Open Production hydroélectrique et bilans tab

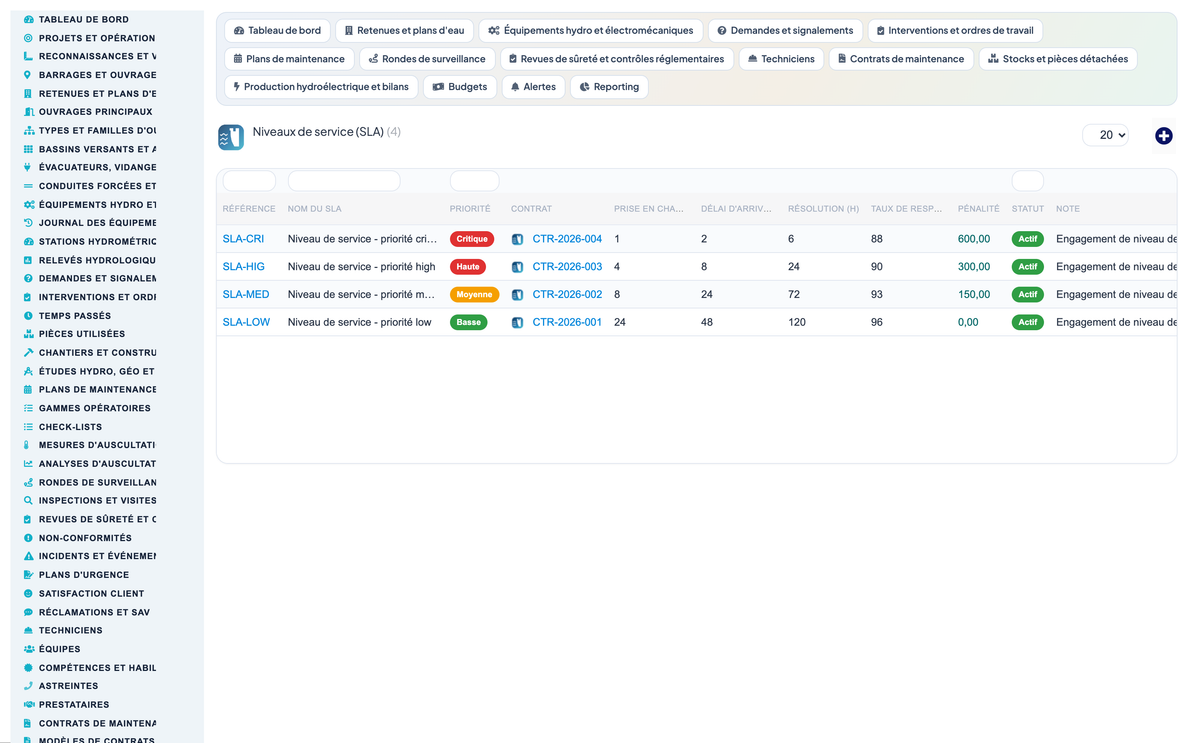pyautogui.click(x=321, y=87)
